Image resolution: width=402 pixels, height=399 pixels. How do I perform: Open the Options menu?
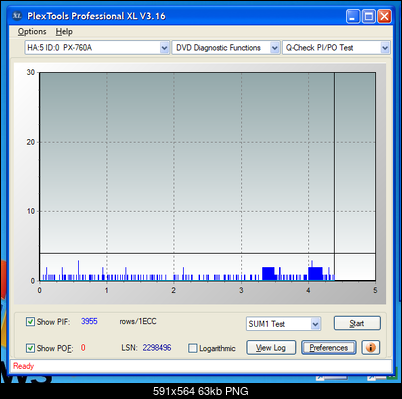click(32, 32)
